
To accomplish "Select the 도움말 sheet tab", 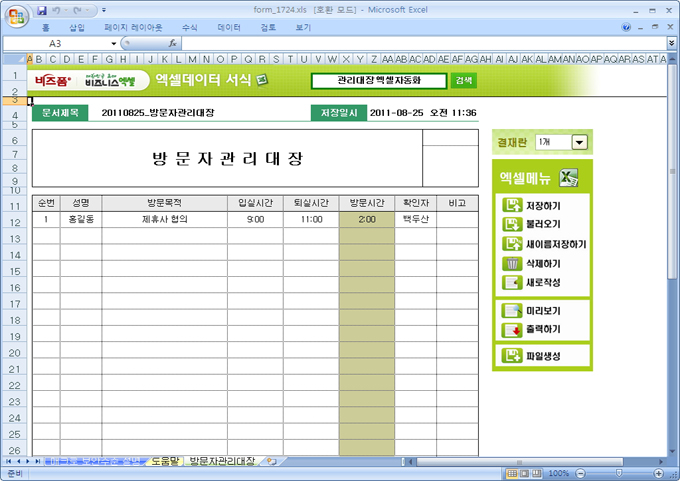I will pyautogui.click(x=165, y=461).
